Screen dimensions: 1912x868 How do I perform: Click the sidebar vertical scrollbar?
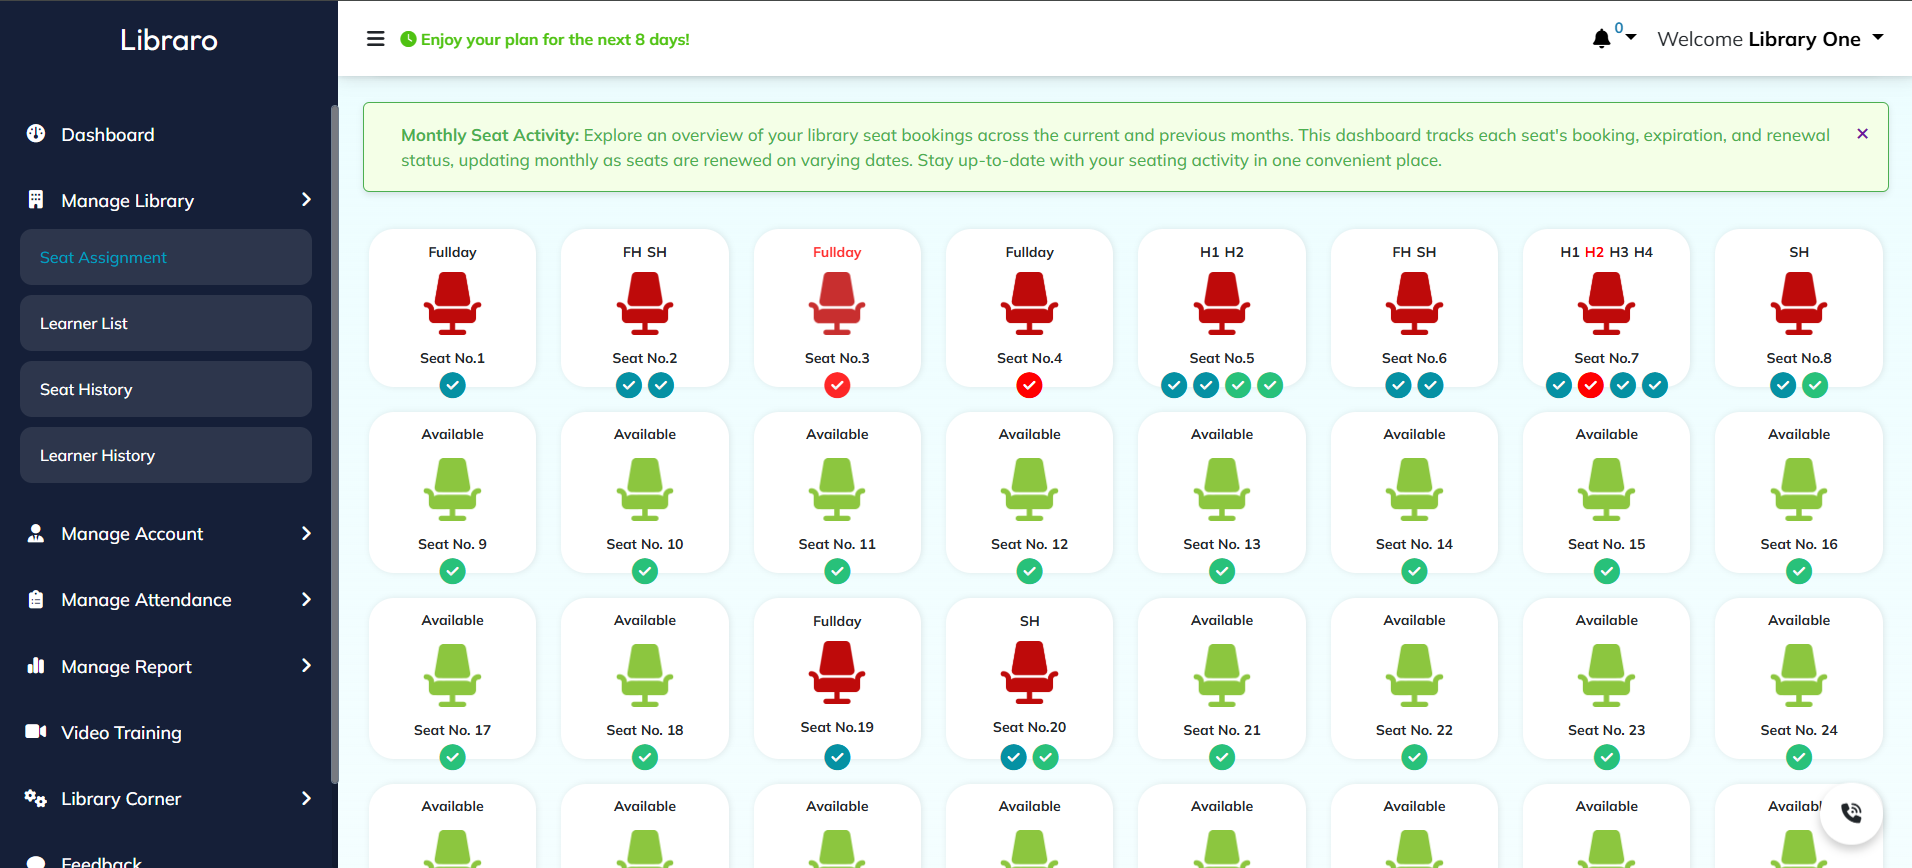[x=335, y=444]
